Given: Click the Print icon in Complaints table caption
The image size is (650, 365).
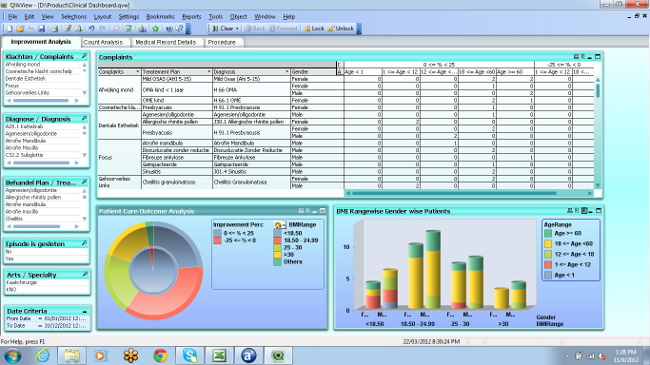Looking at the screenshot, I should click(576, 57).
